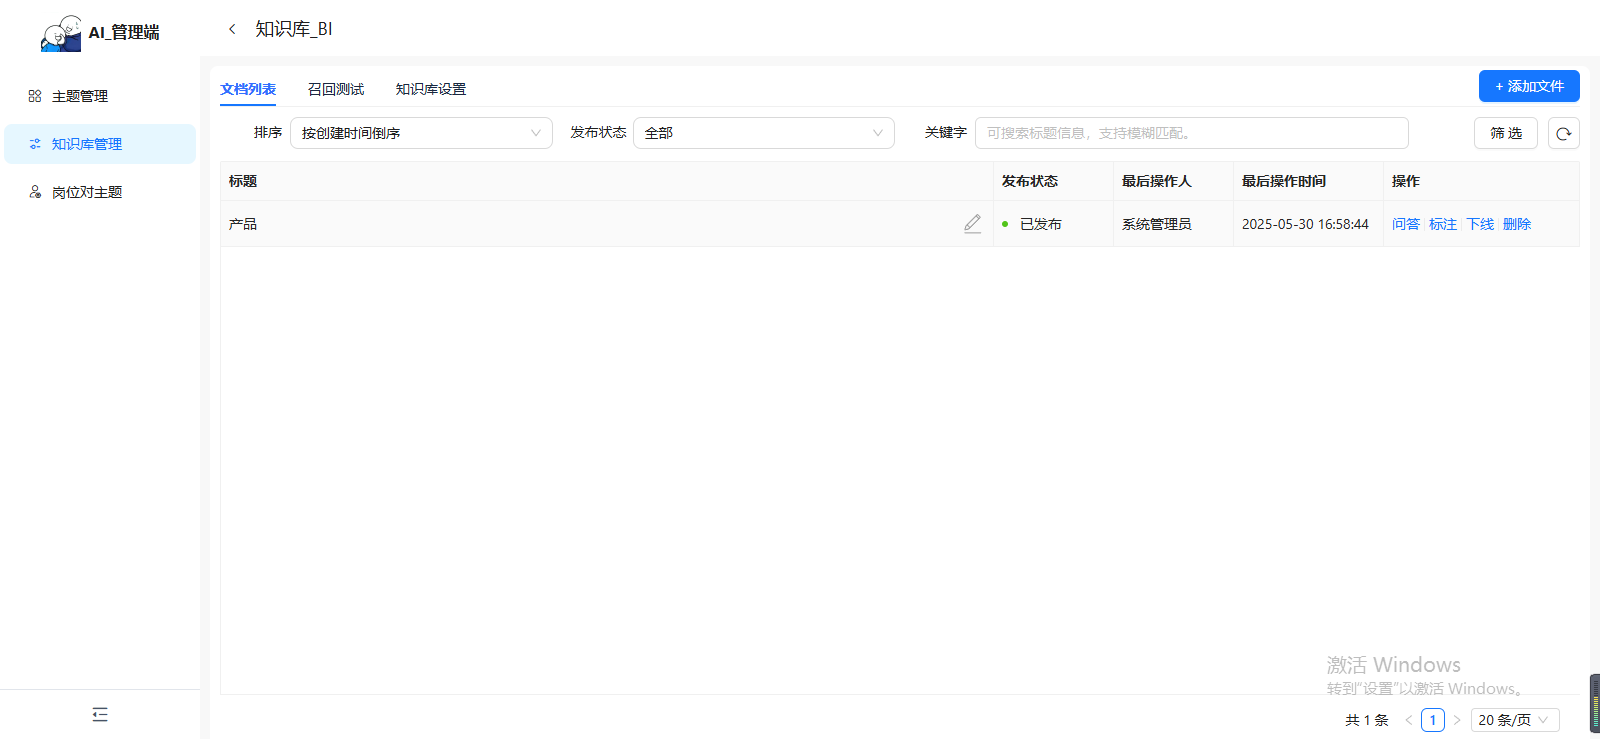Focus the 关键字 search input field
This screenshot has height=739, width=1600.
coord(1191,133)
